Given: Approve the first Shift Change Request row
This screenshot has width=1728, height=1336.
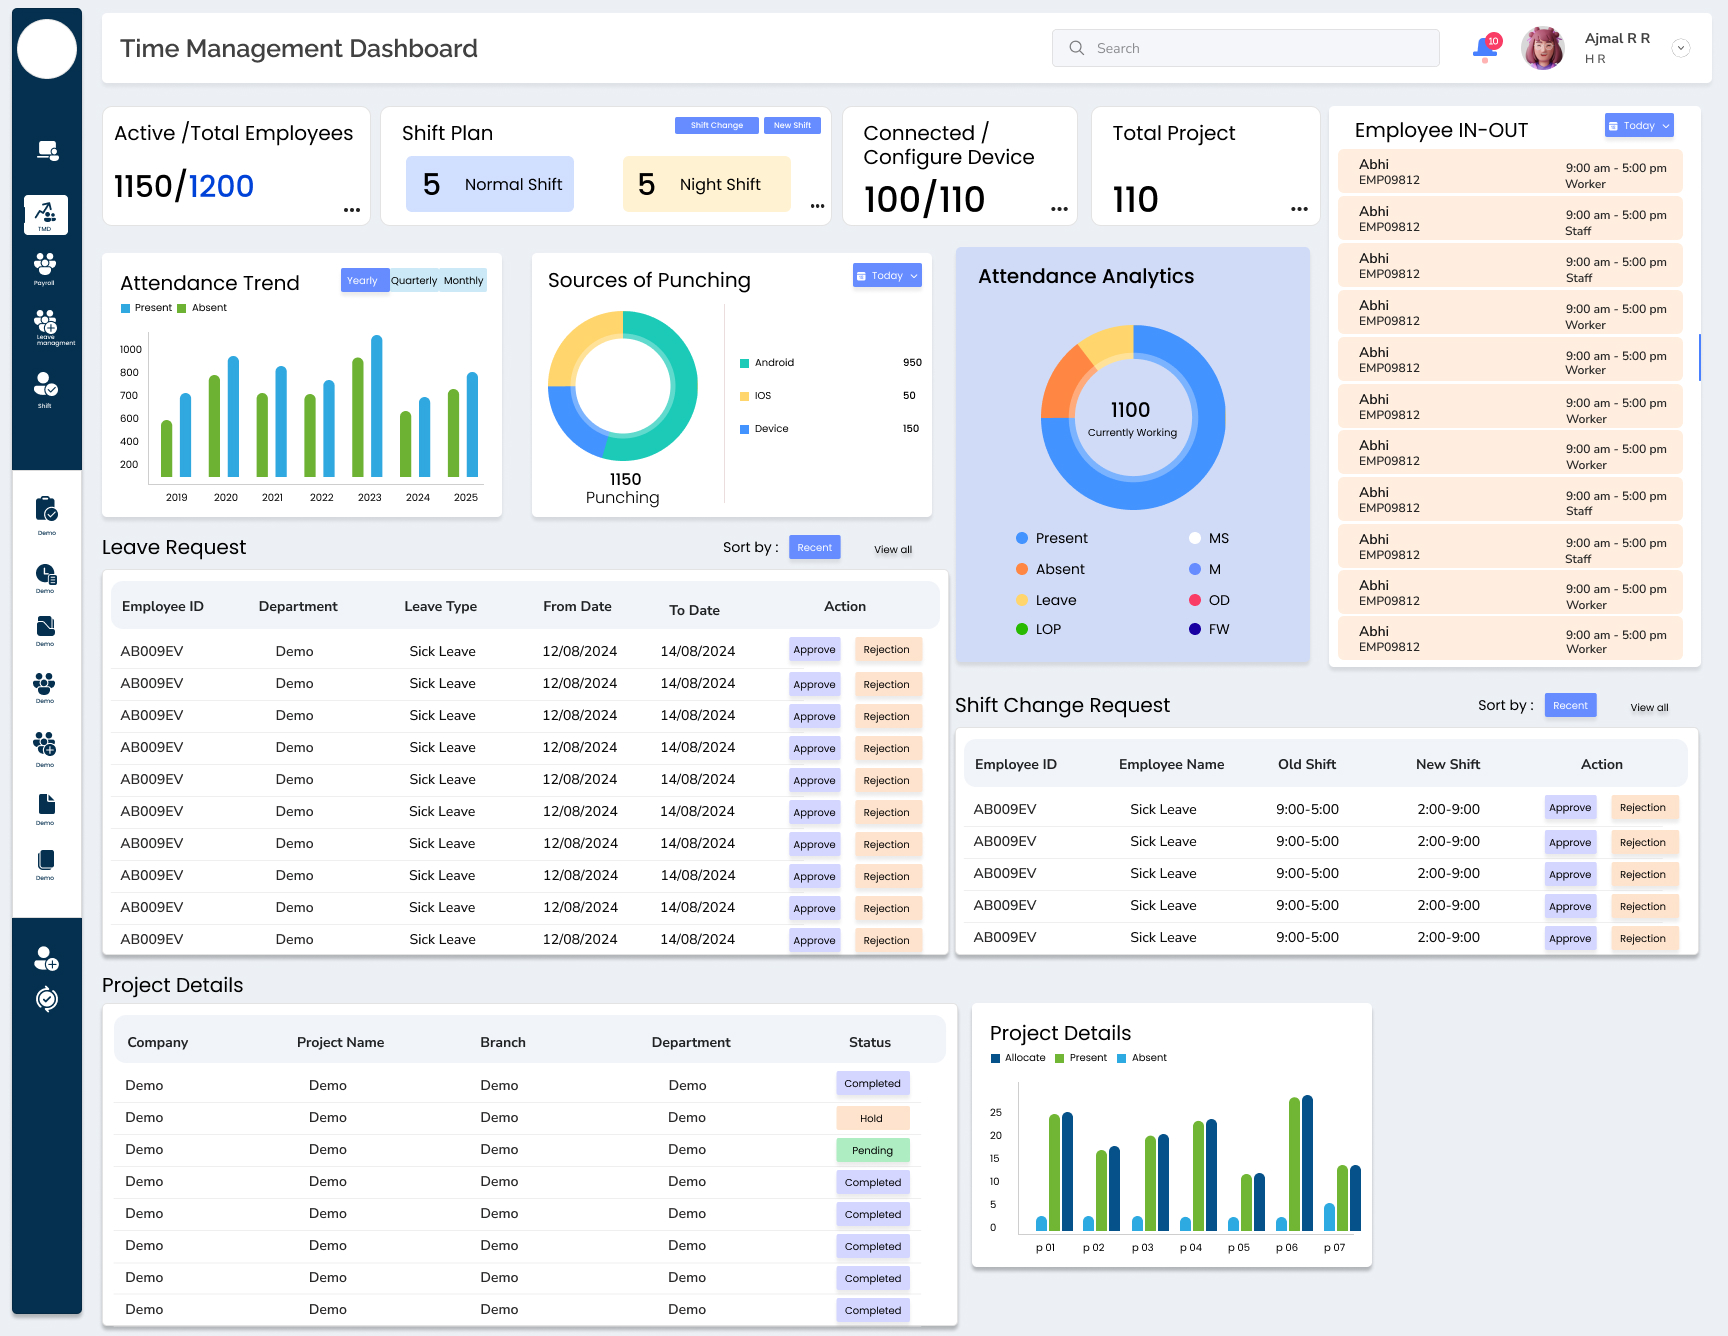Looking at the screenshot, I should (x=1570, y=808).
